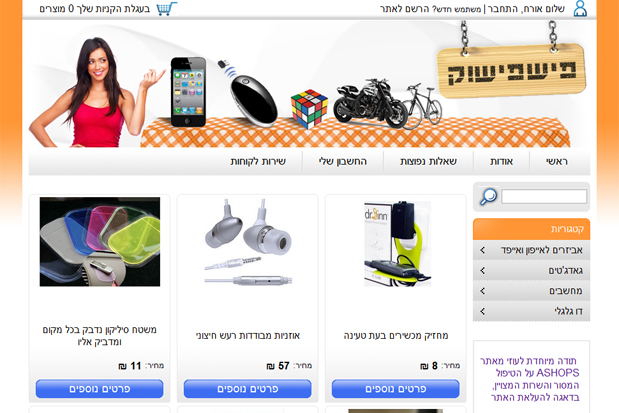The image size is (619, 413).
Task: Click the search text field
Action: pyautogui.click(x=544, y=197)
